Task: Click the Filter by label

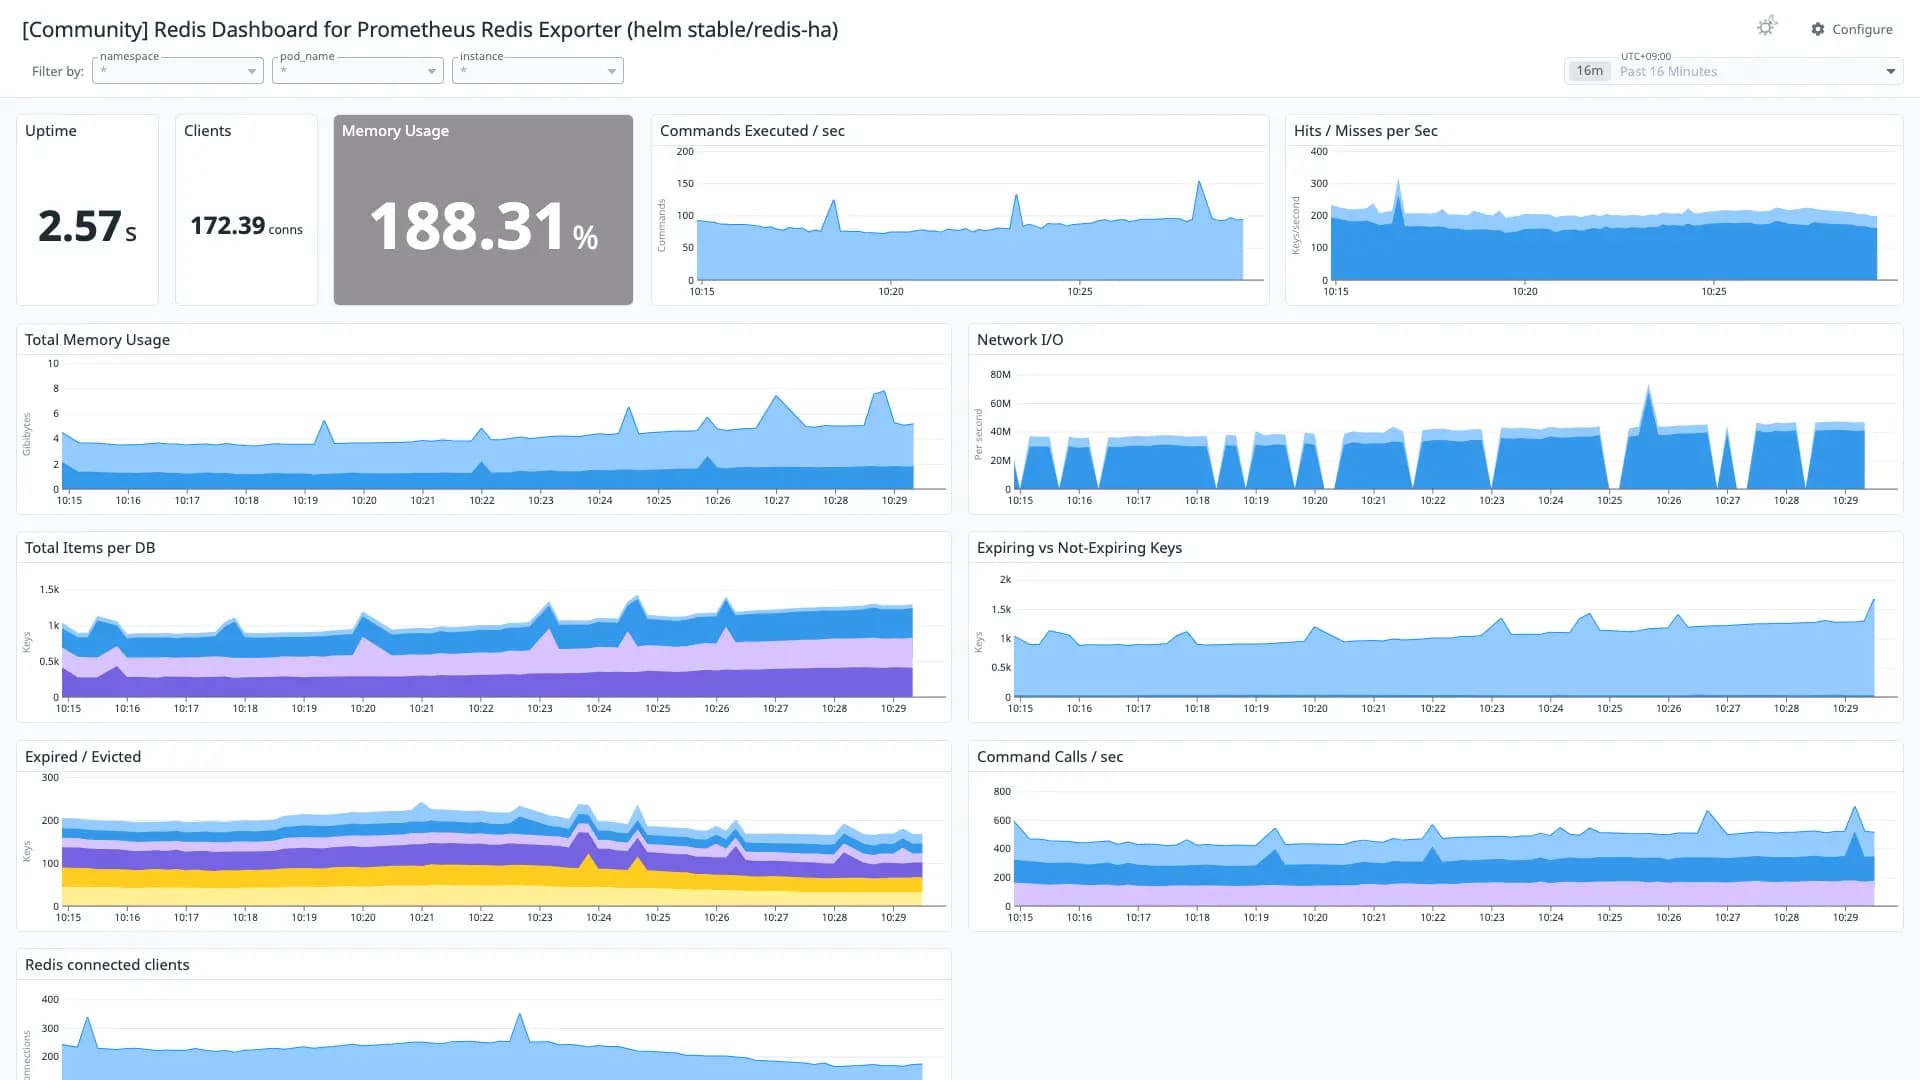Action: pos(58,71)
